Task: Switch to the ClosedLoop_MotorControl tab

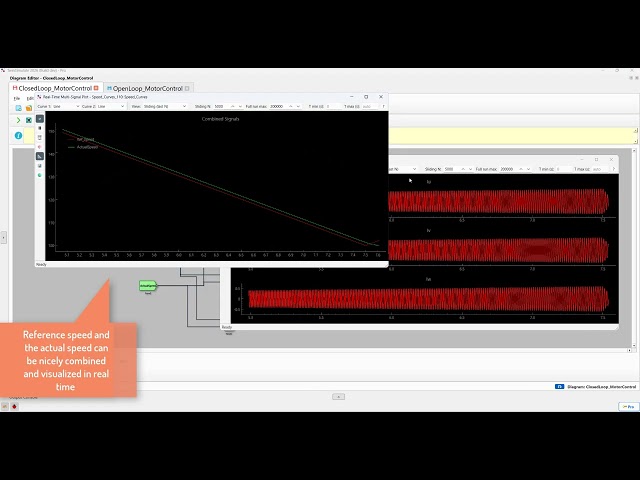Action: (55, 88)
